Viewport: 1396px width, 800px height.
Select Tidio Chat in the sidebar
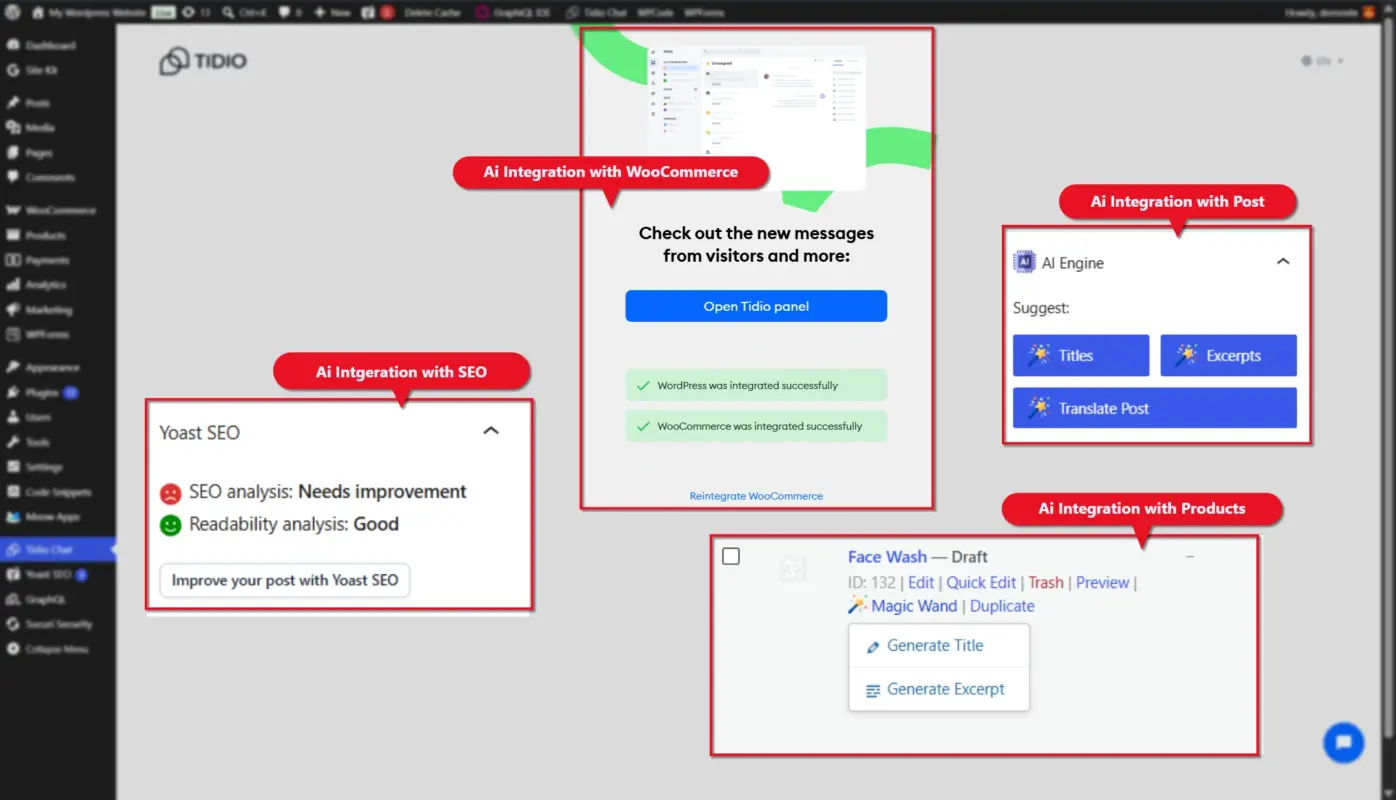click(58, 550)
